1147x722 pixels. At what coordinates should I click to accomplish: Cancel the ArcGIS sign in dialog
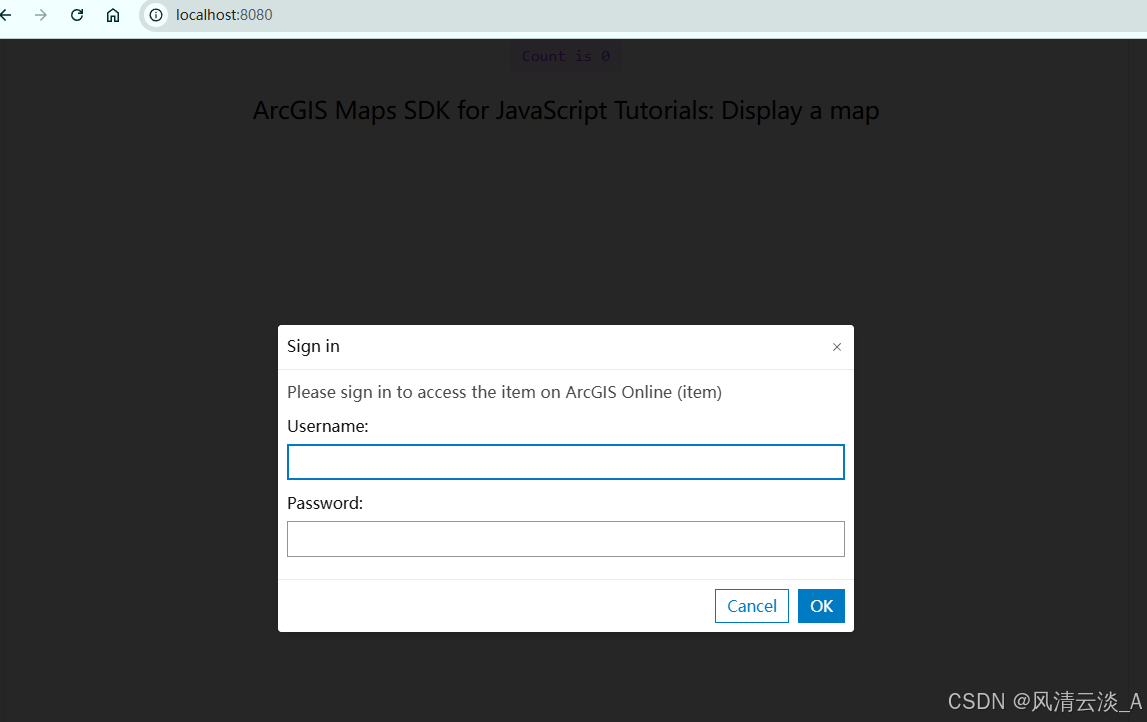(751, 606)
